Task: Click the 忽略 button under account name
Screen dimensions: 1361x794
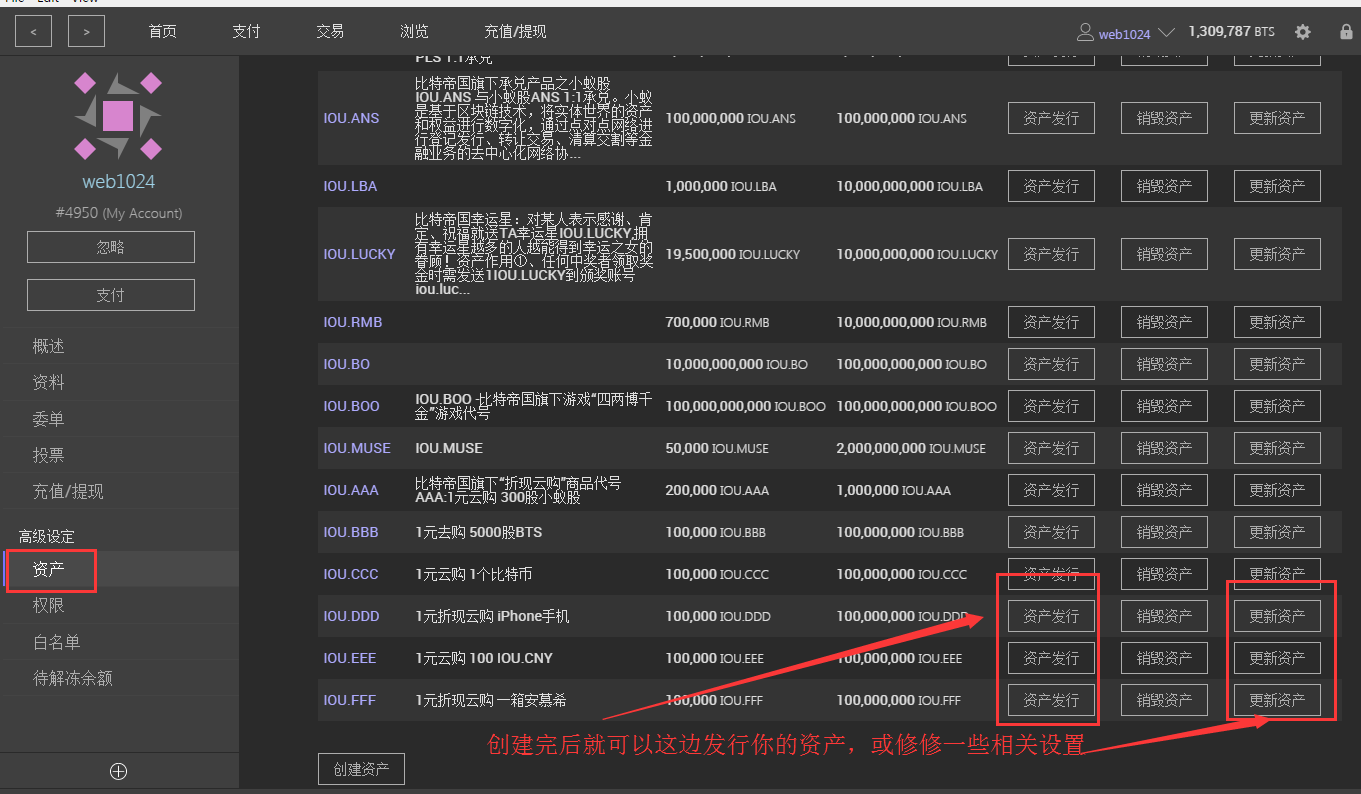Action: tap(110, 247)
